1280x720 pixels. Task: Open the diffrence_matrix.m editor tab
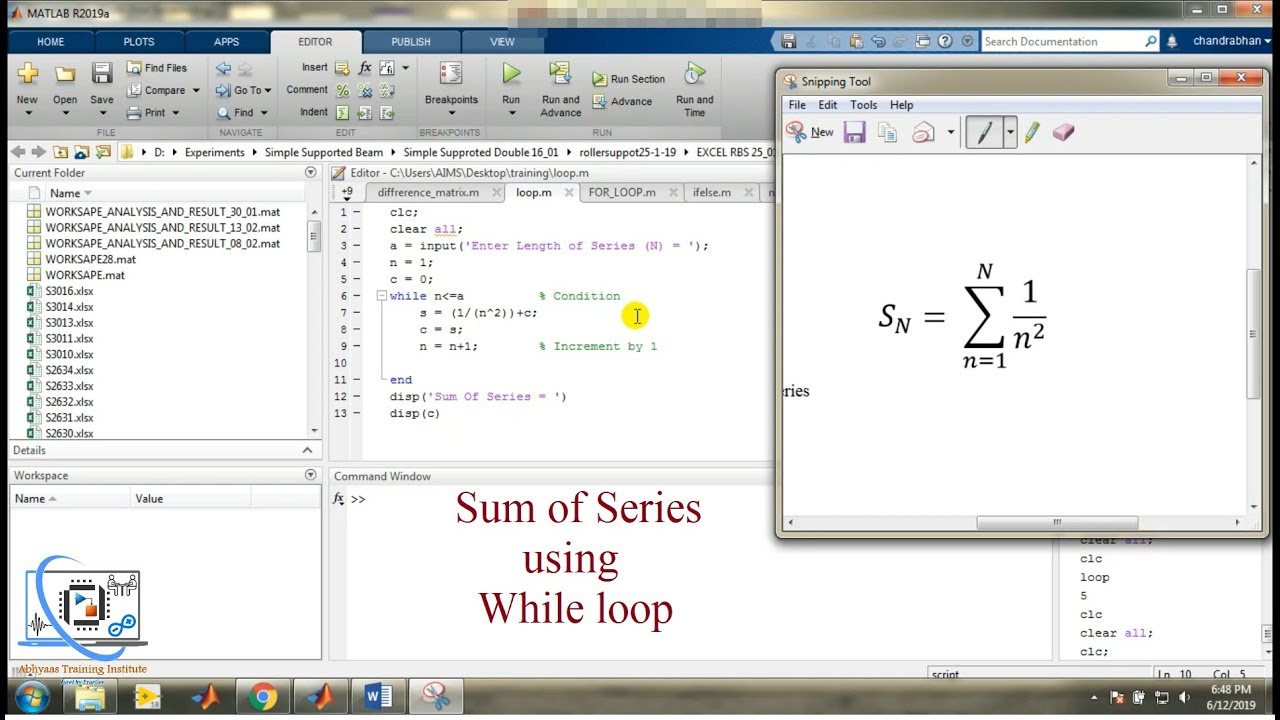tap(428, 193)
